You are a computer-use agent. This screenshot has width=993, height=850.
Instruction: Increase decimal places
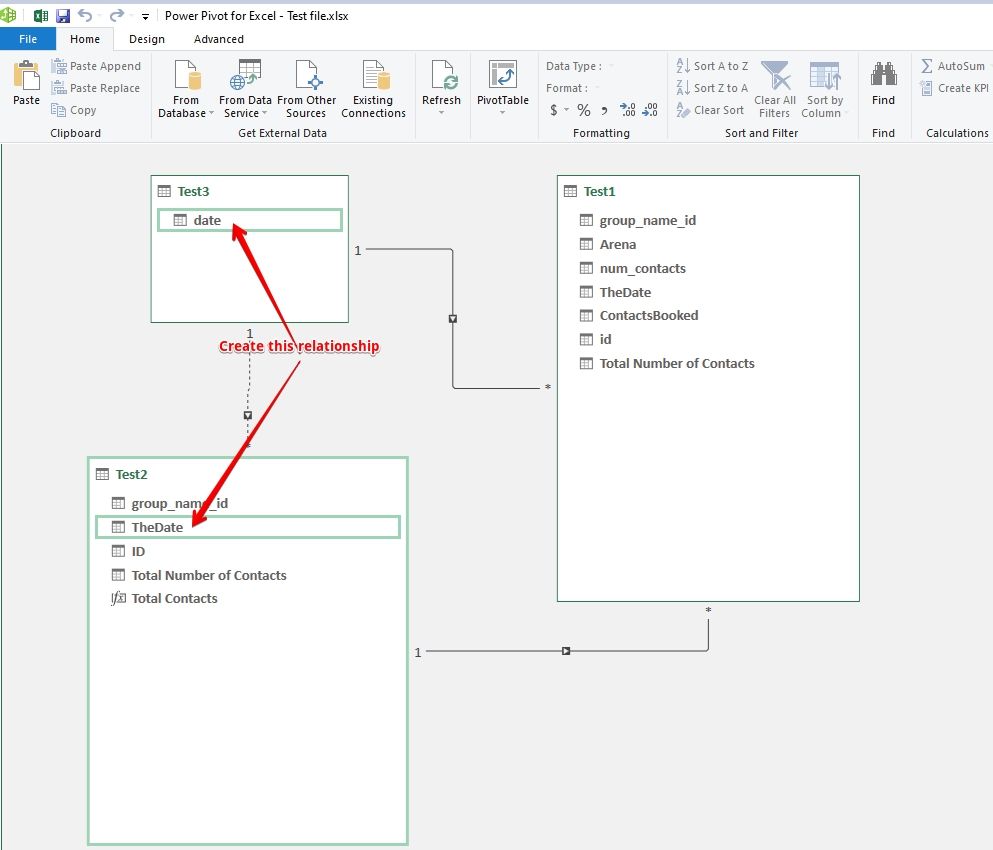pos(628,110)
